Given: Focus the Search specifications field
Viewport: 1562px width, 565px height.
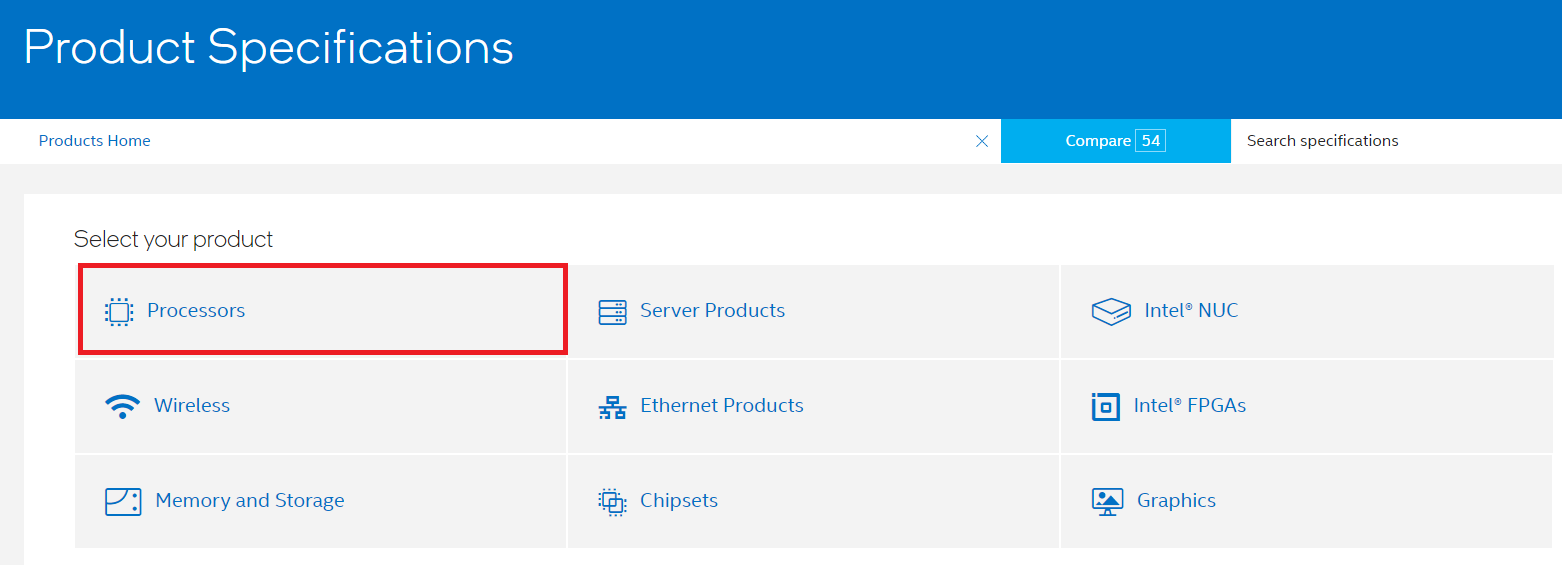Looking at the screenshot, I should 1396,141.
